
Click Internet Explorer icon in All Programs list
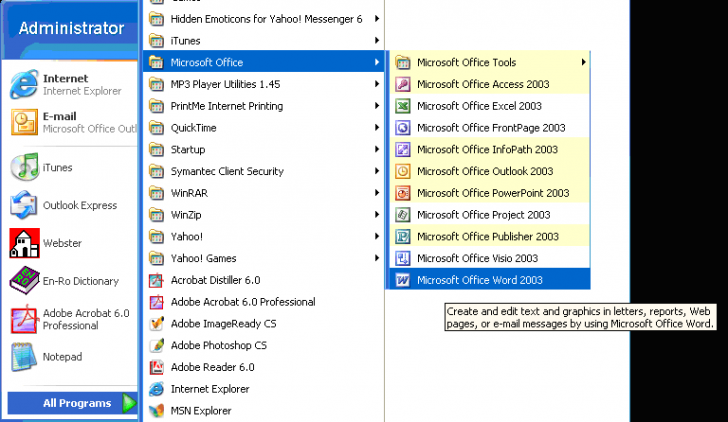click(x=156, y=389)
